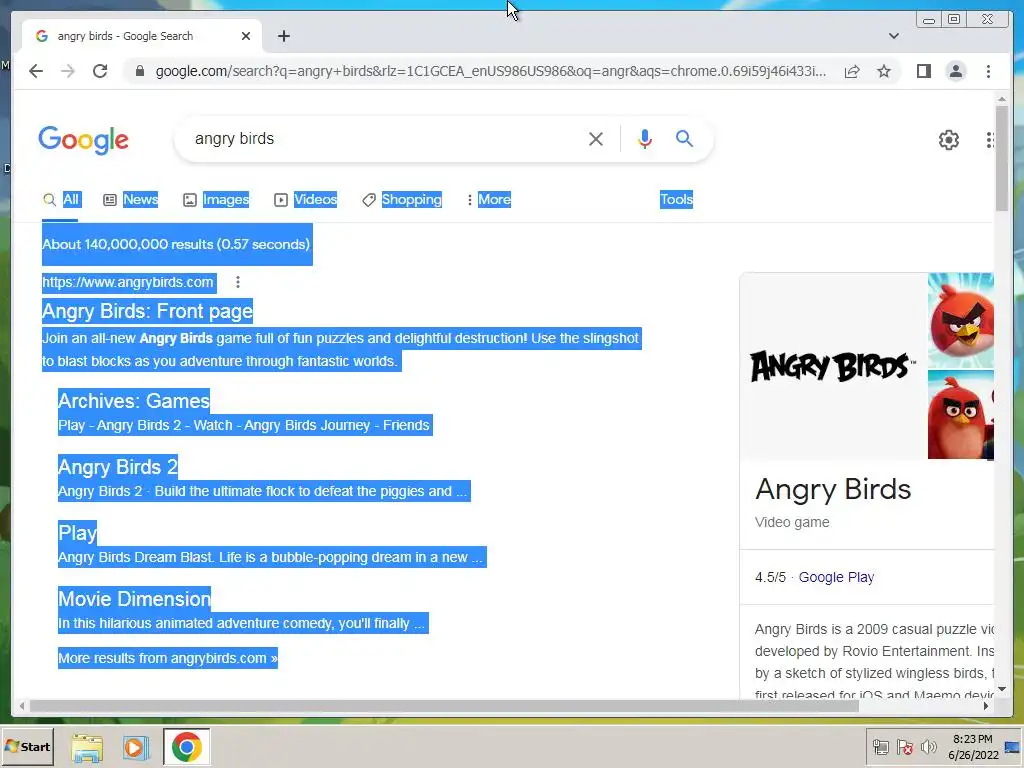Open lower red bird movie thumbnail
This screenshot has width=1024, height=768.
961,415
